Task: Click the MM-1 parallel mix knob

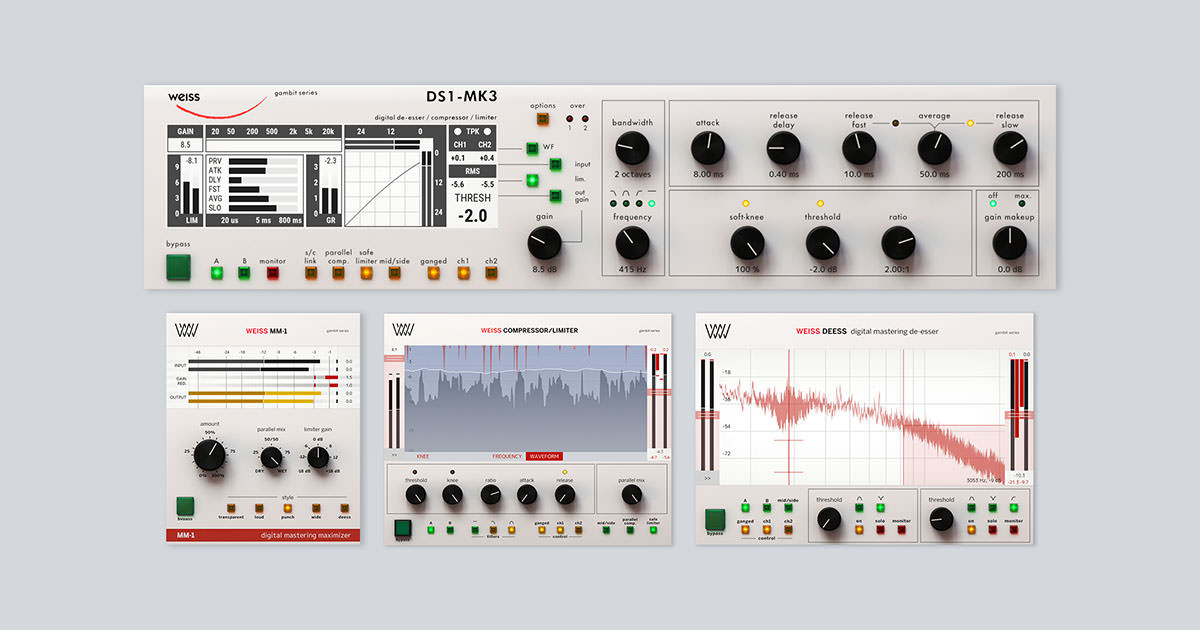Action: click(x=270, y=459)
